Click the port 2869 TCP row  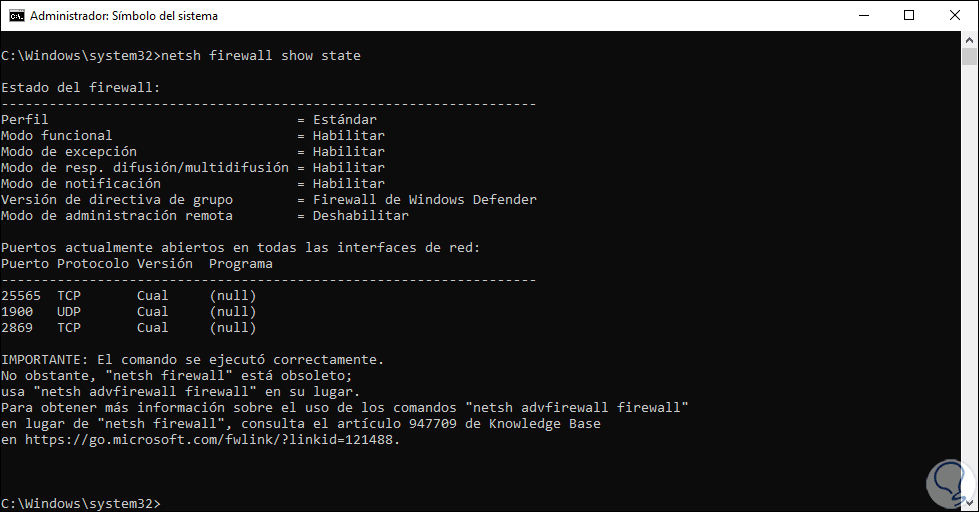pos(128,328)
